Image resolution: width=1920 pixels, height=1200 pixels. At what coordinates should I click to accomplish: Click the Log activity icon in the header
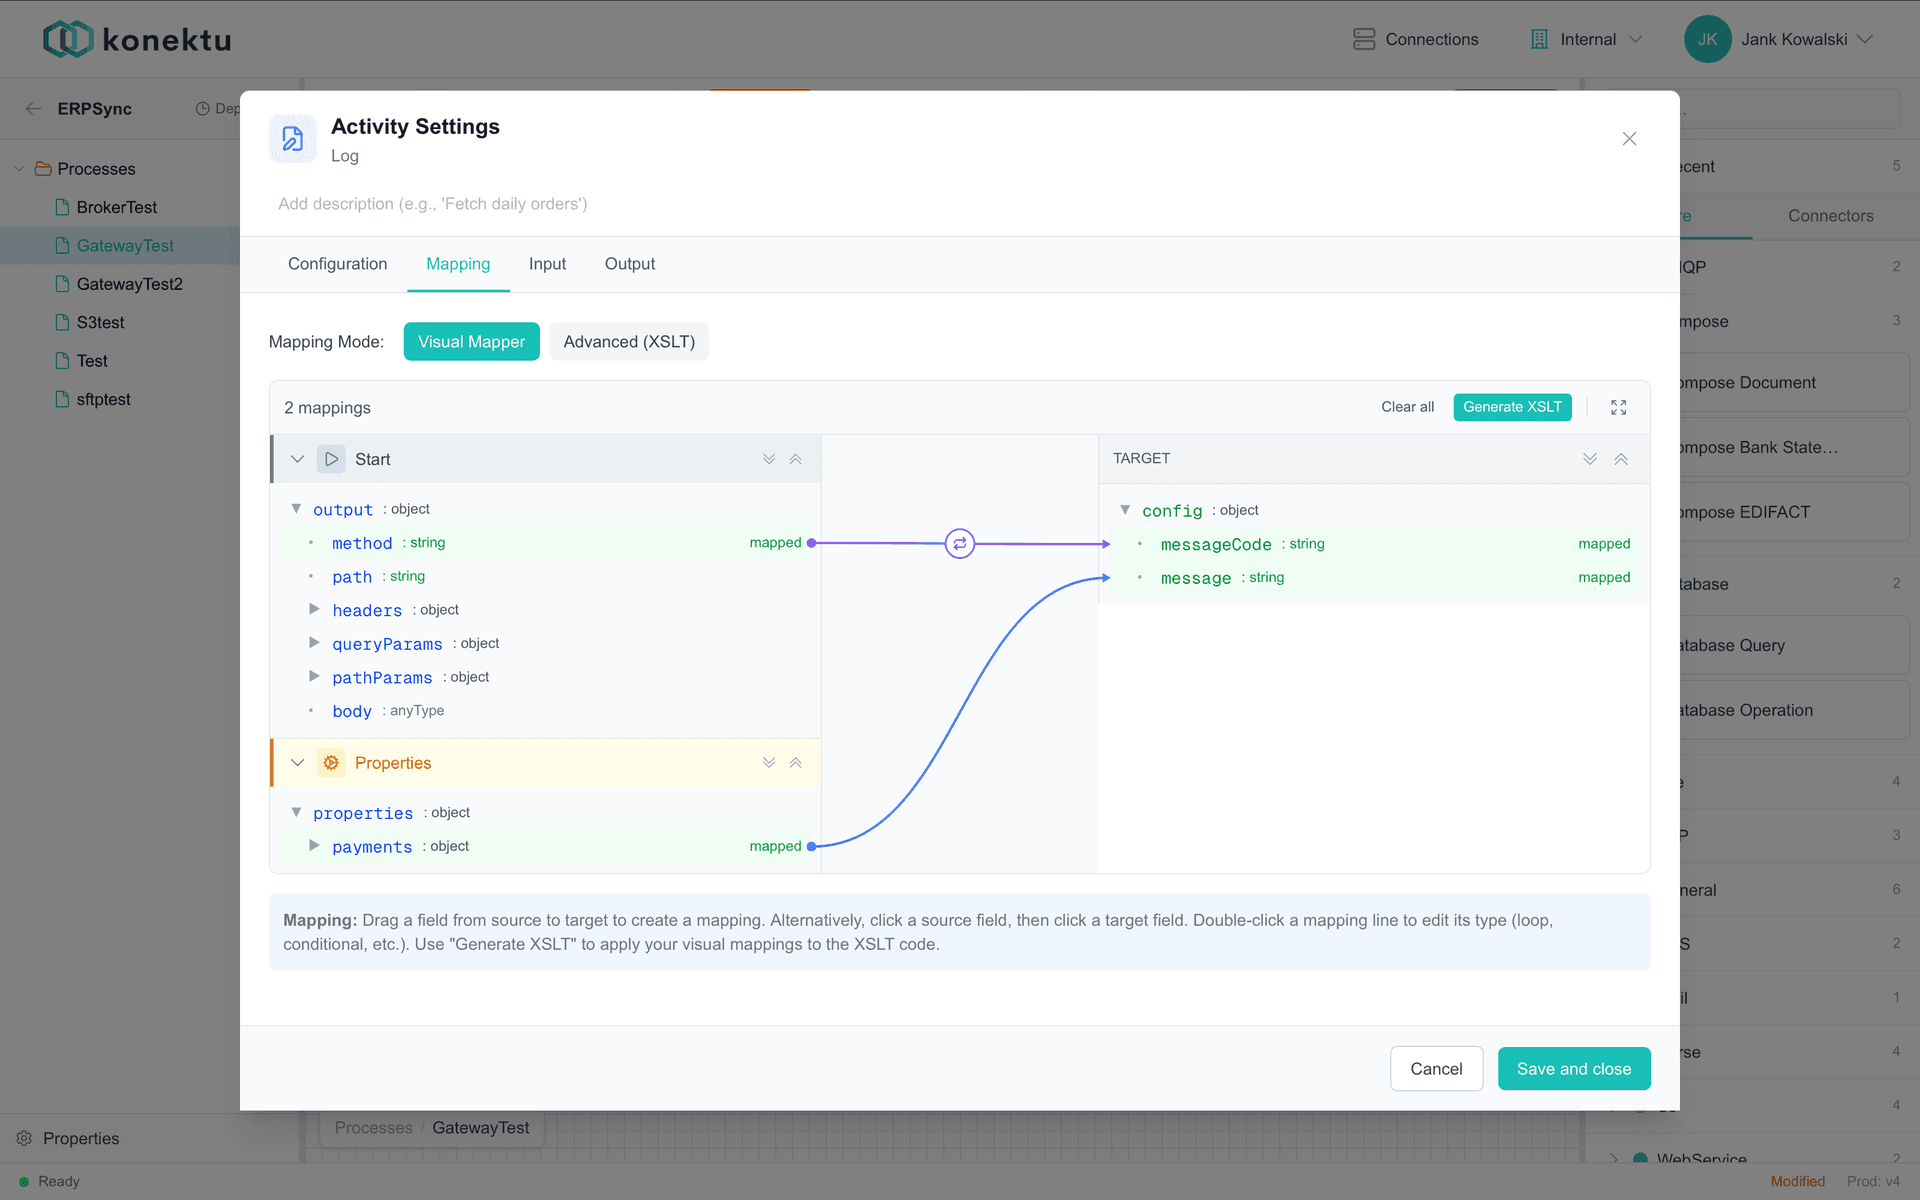click(x=293, y=139)
